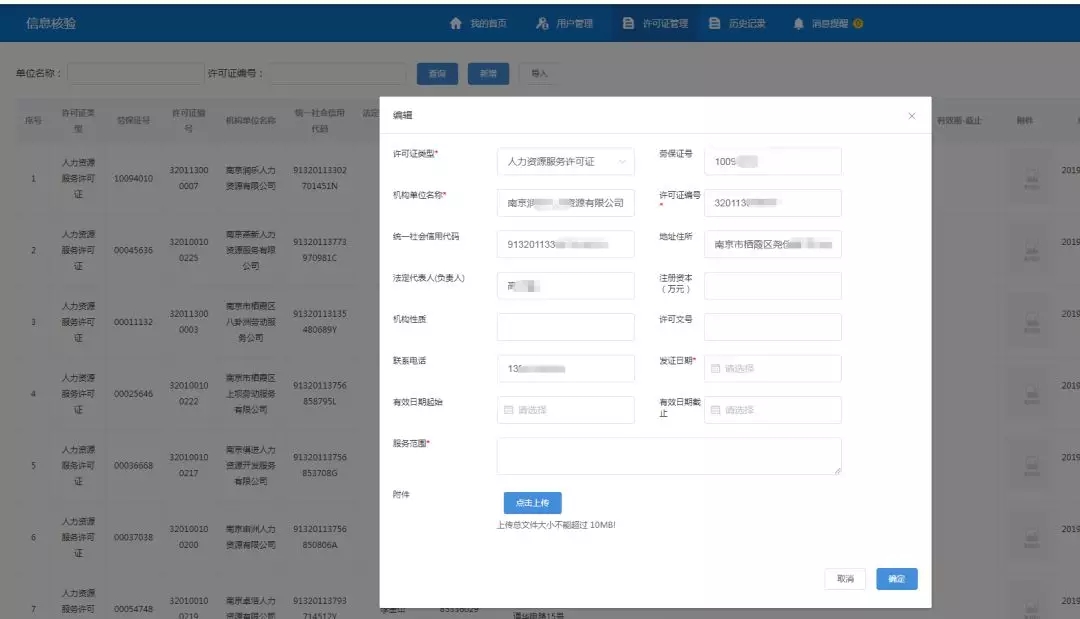The height and width of the screenshot is (619, 1080).
Task: Open the 有效日期截止 date picker
Action: coord(772,410)
